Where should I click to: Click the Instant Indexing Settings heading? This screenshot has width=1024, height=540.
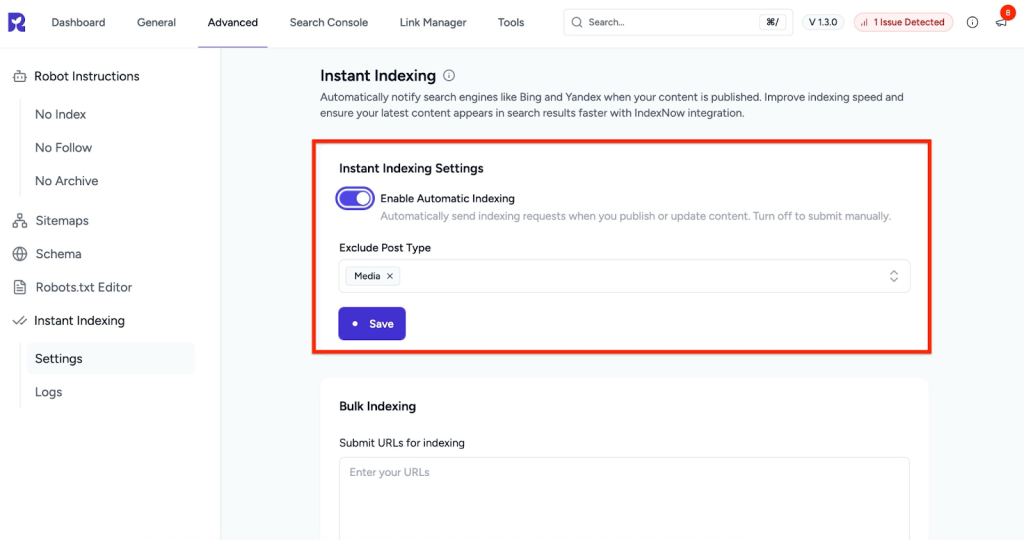coord(411,168)
